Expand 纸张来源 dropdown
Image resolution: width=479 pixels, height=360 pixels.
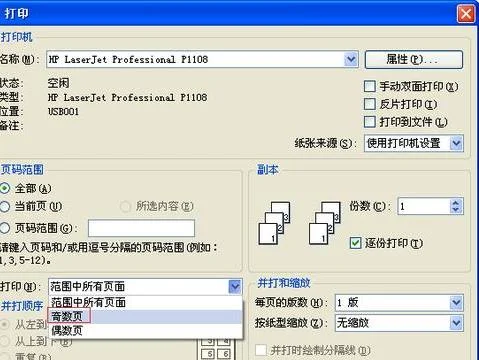pyautogui.click(x=456, y=144)
